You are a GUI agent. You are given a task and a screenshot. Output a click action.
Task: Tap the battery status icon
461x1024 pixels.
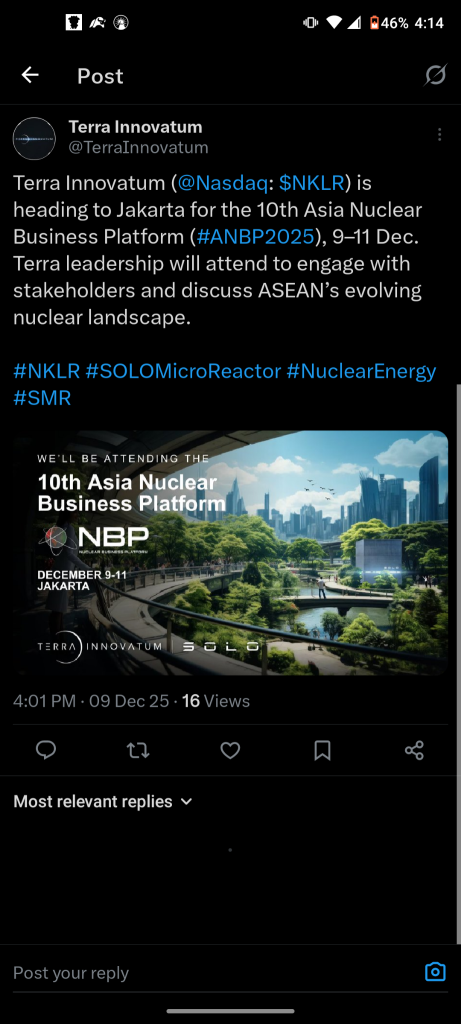[374, 23]
